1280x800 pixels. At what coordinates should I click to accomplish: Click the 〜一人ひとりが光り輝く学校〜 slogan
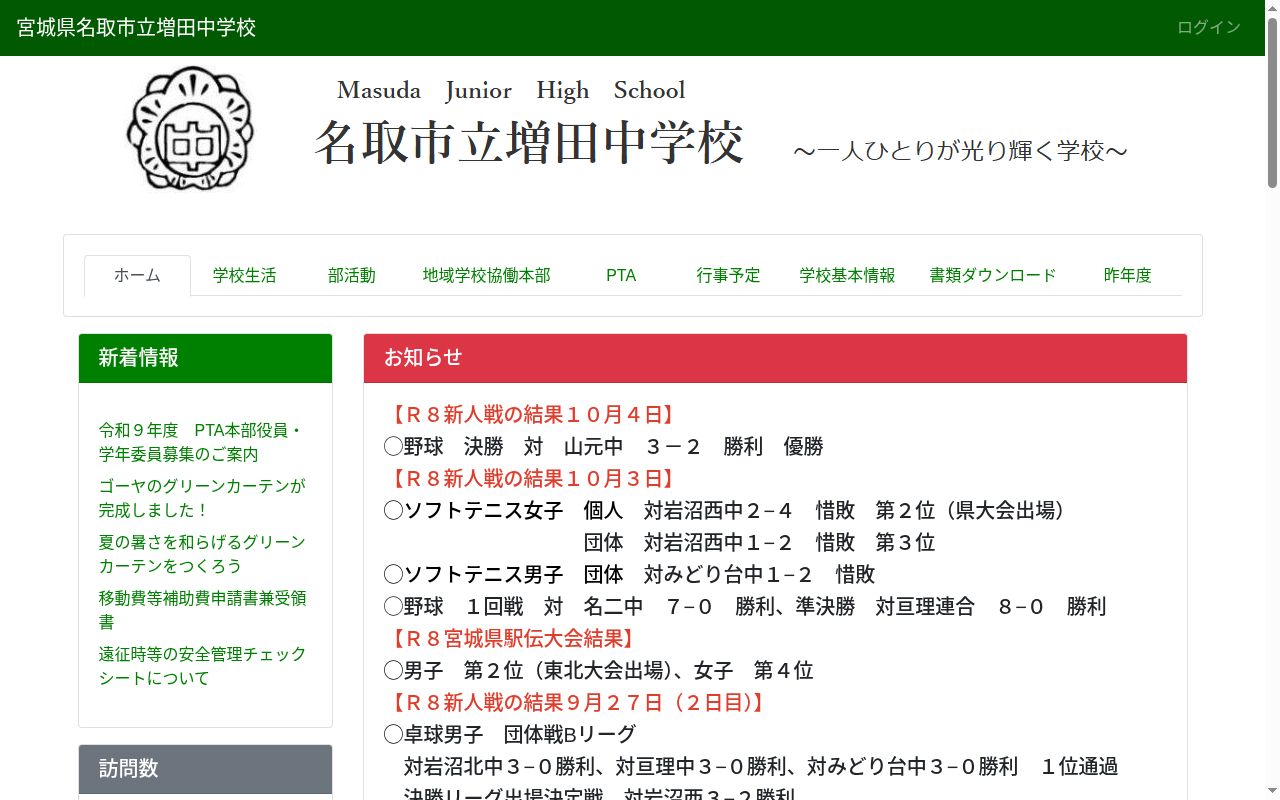pyautogui.click(x=960, y=151)
